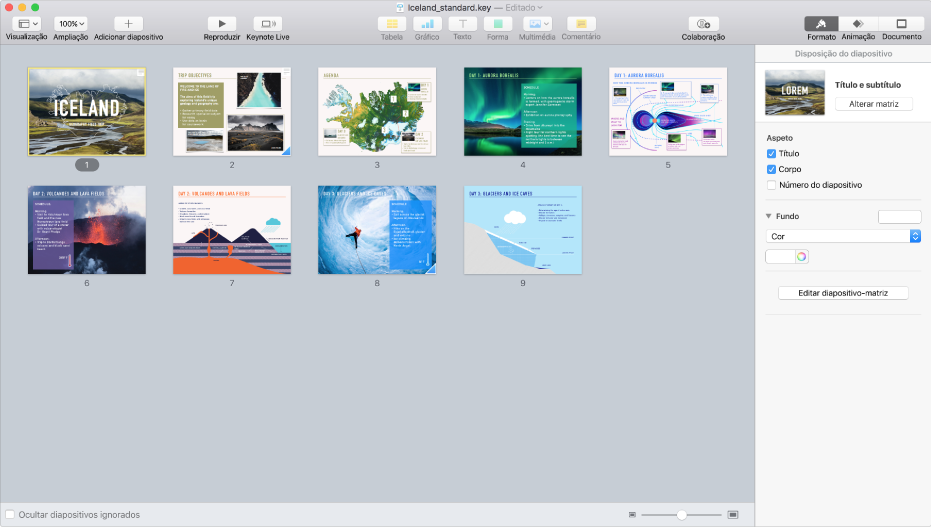The height and width of the screenshot is (527, 931).
Task: Open the Cor fill type dropdown
Action: tap(843, 236)
